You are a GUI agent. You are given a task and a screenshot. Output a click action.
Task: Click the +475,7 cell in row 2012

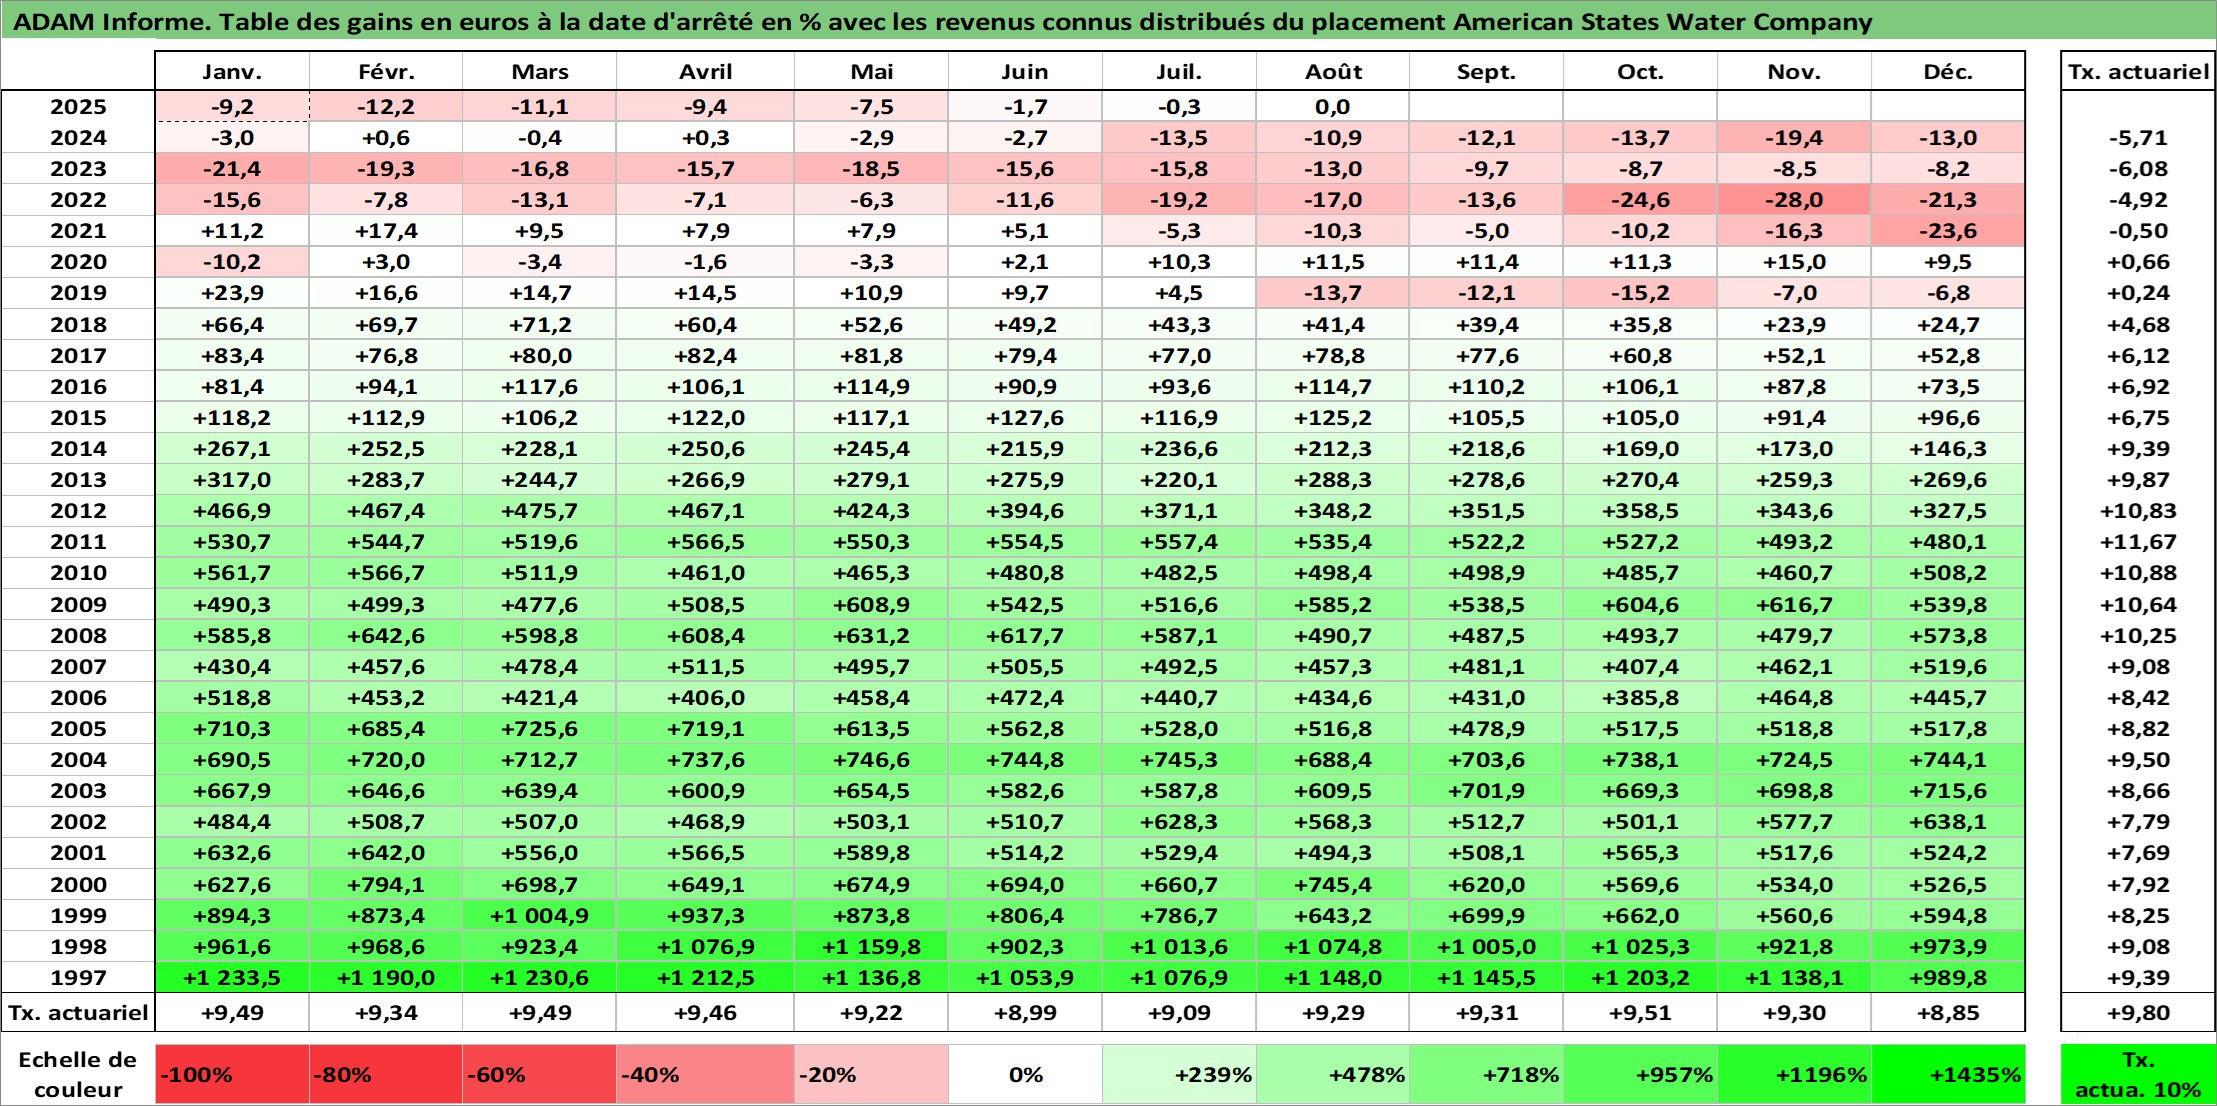pos(539,511)
